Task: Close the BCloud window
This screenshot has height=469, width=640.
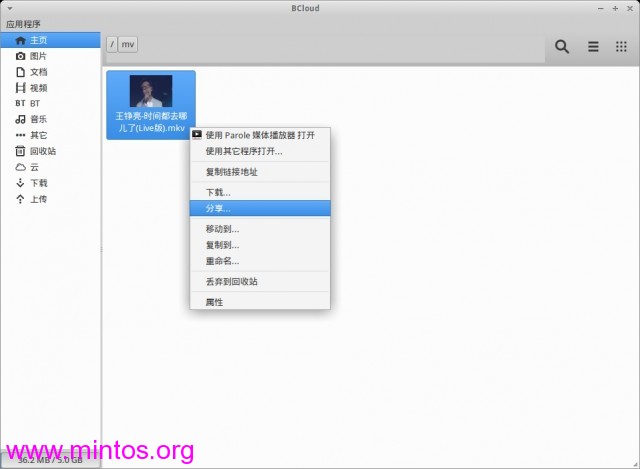Action: tap(630, 8)
